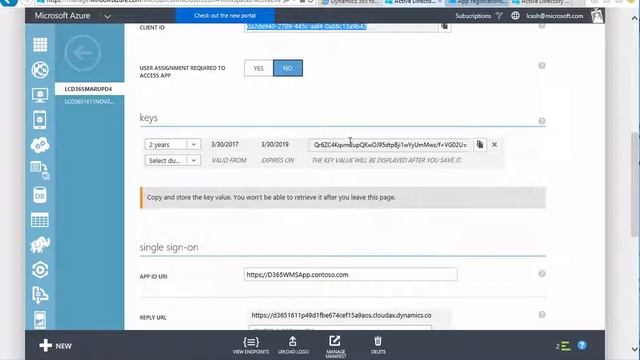Click the New plus button
The width and height of the screenshot is (640, 360).
pyautogui.click(x=56, y=346)
